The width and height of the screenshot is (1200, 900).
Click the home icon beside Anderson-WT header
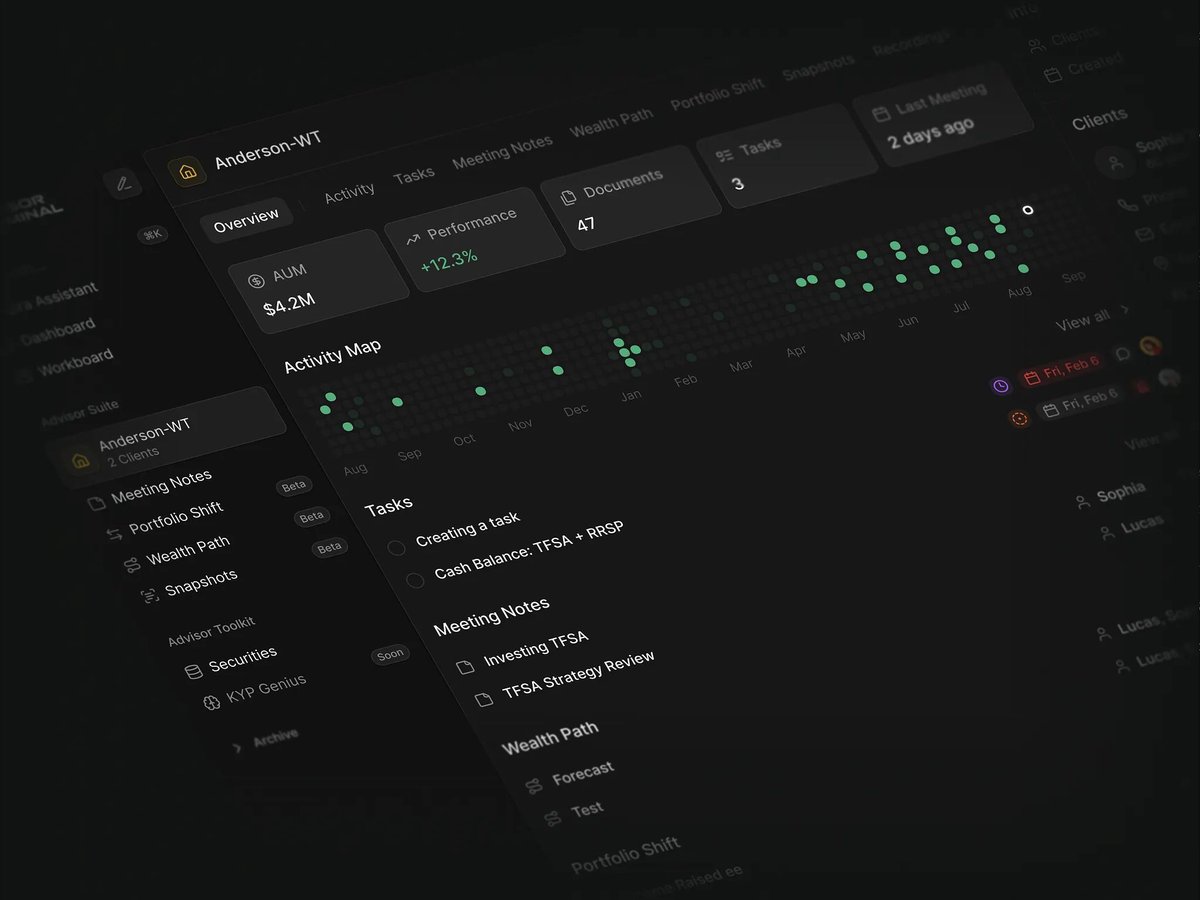click(x=187, y=171)
